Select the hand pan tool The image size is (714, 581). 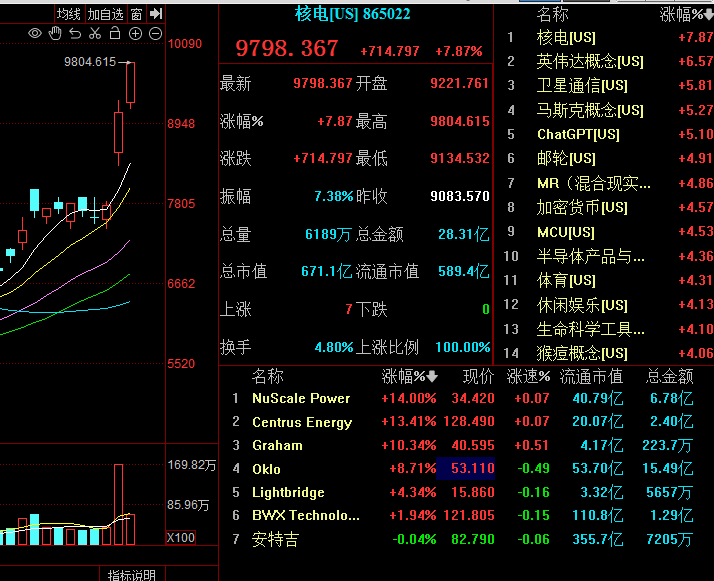55,33
